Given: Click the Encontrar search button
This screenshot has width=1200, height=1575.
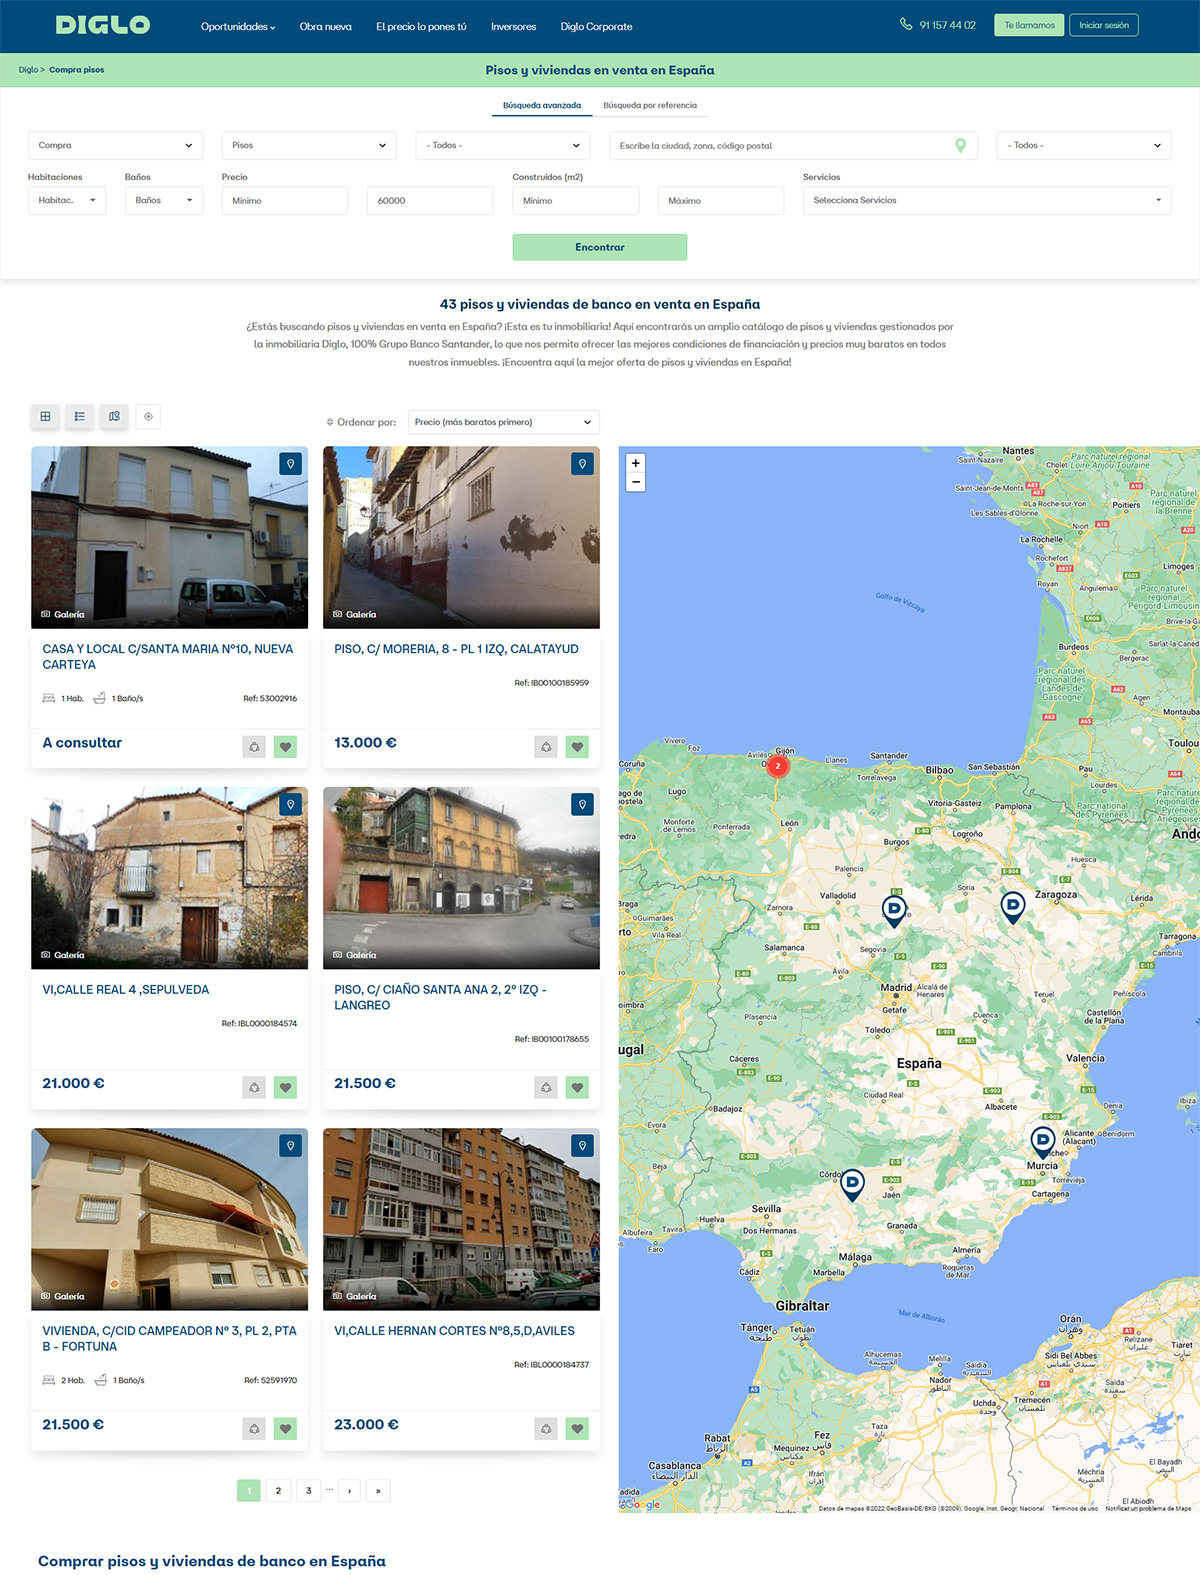Looking at the screenshot, I should click(599, 247).
